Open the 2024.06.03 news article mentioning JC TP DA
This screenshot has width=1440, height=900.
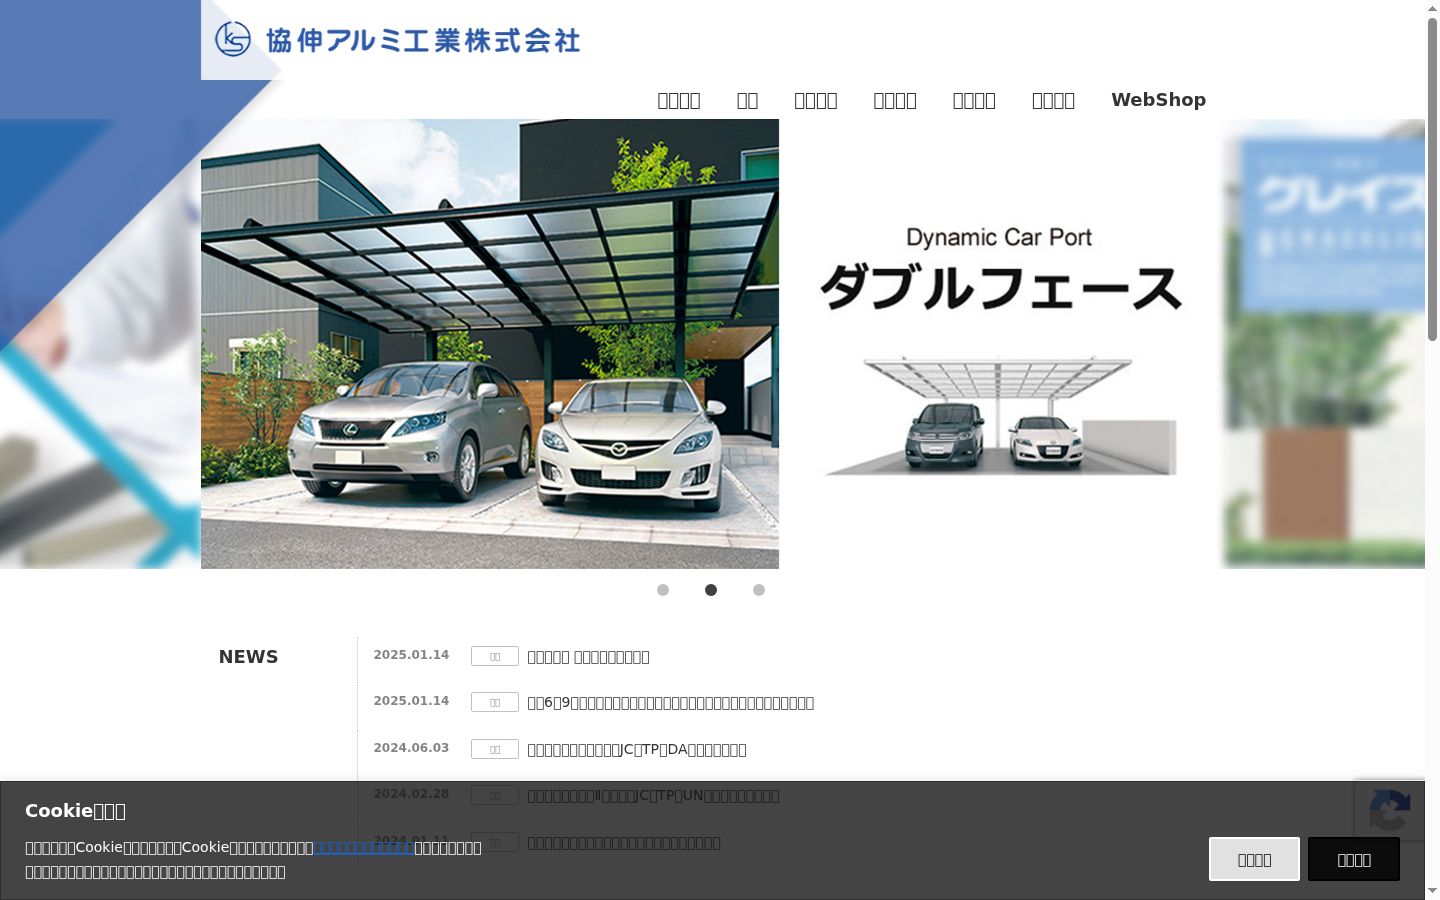(637, 750)
